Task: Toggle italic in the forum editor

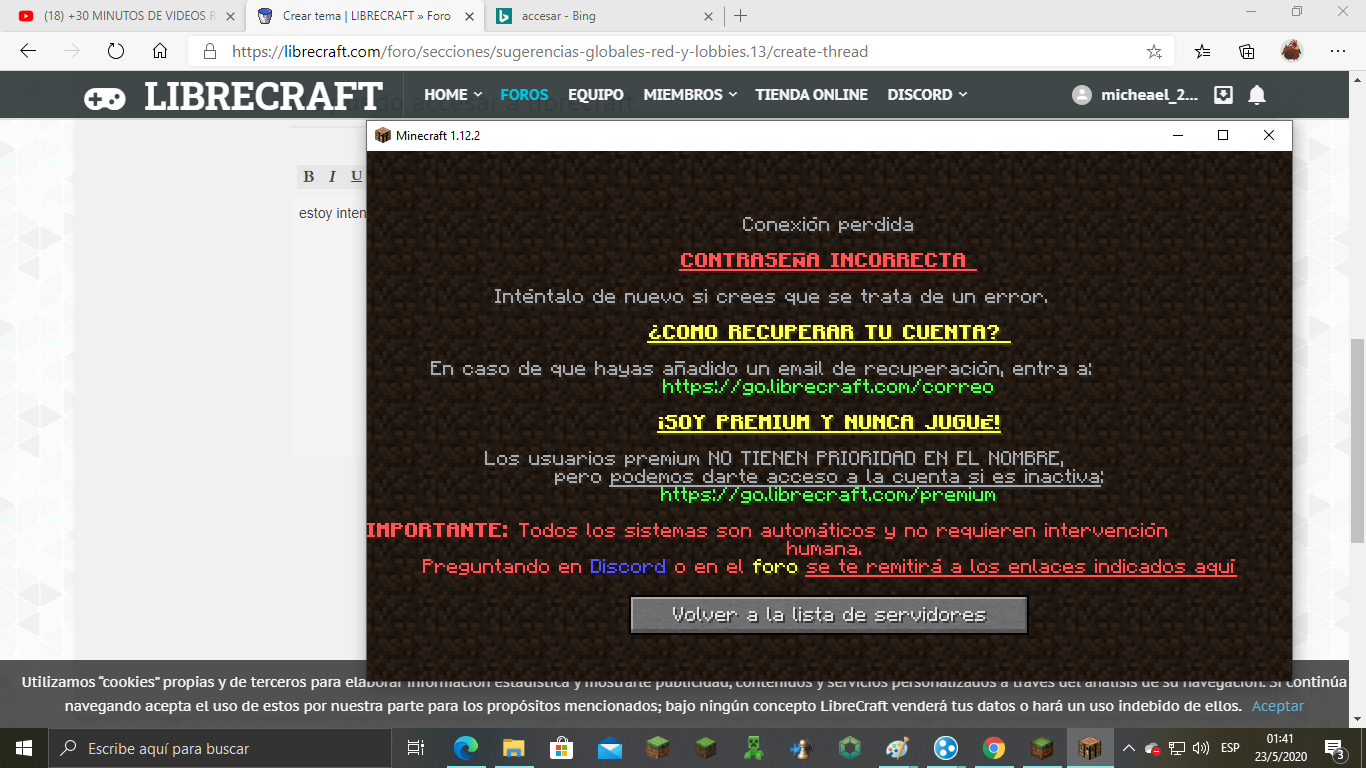Action: [332, 176]
